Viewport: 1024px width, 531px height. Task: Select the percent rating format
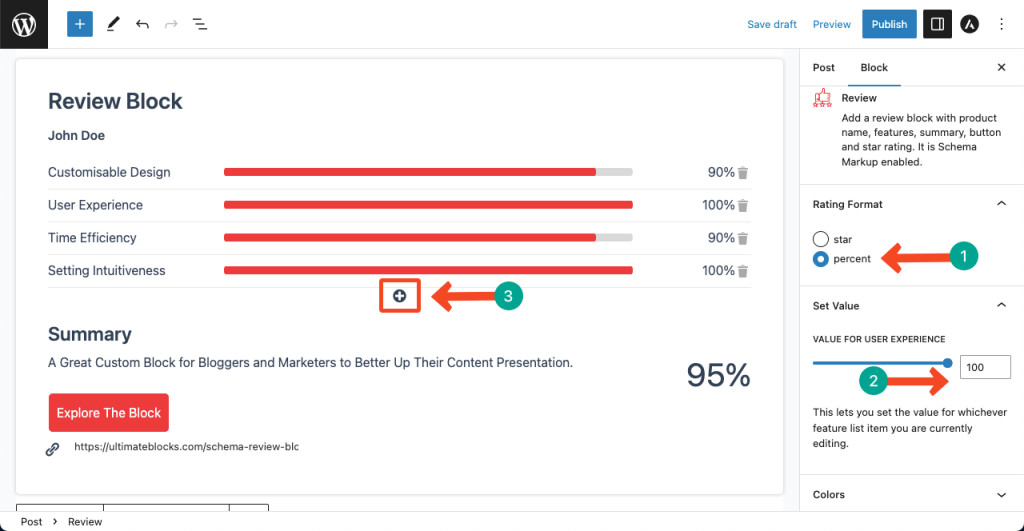pos(821,259)
